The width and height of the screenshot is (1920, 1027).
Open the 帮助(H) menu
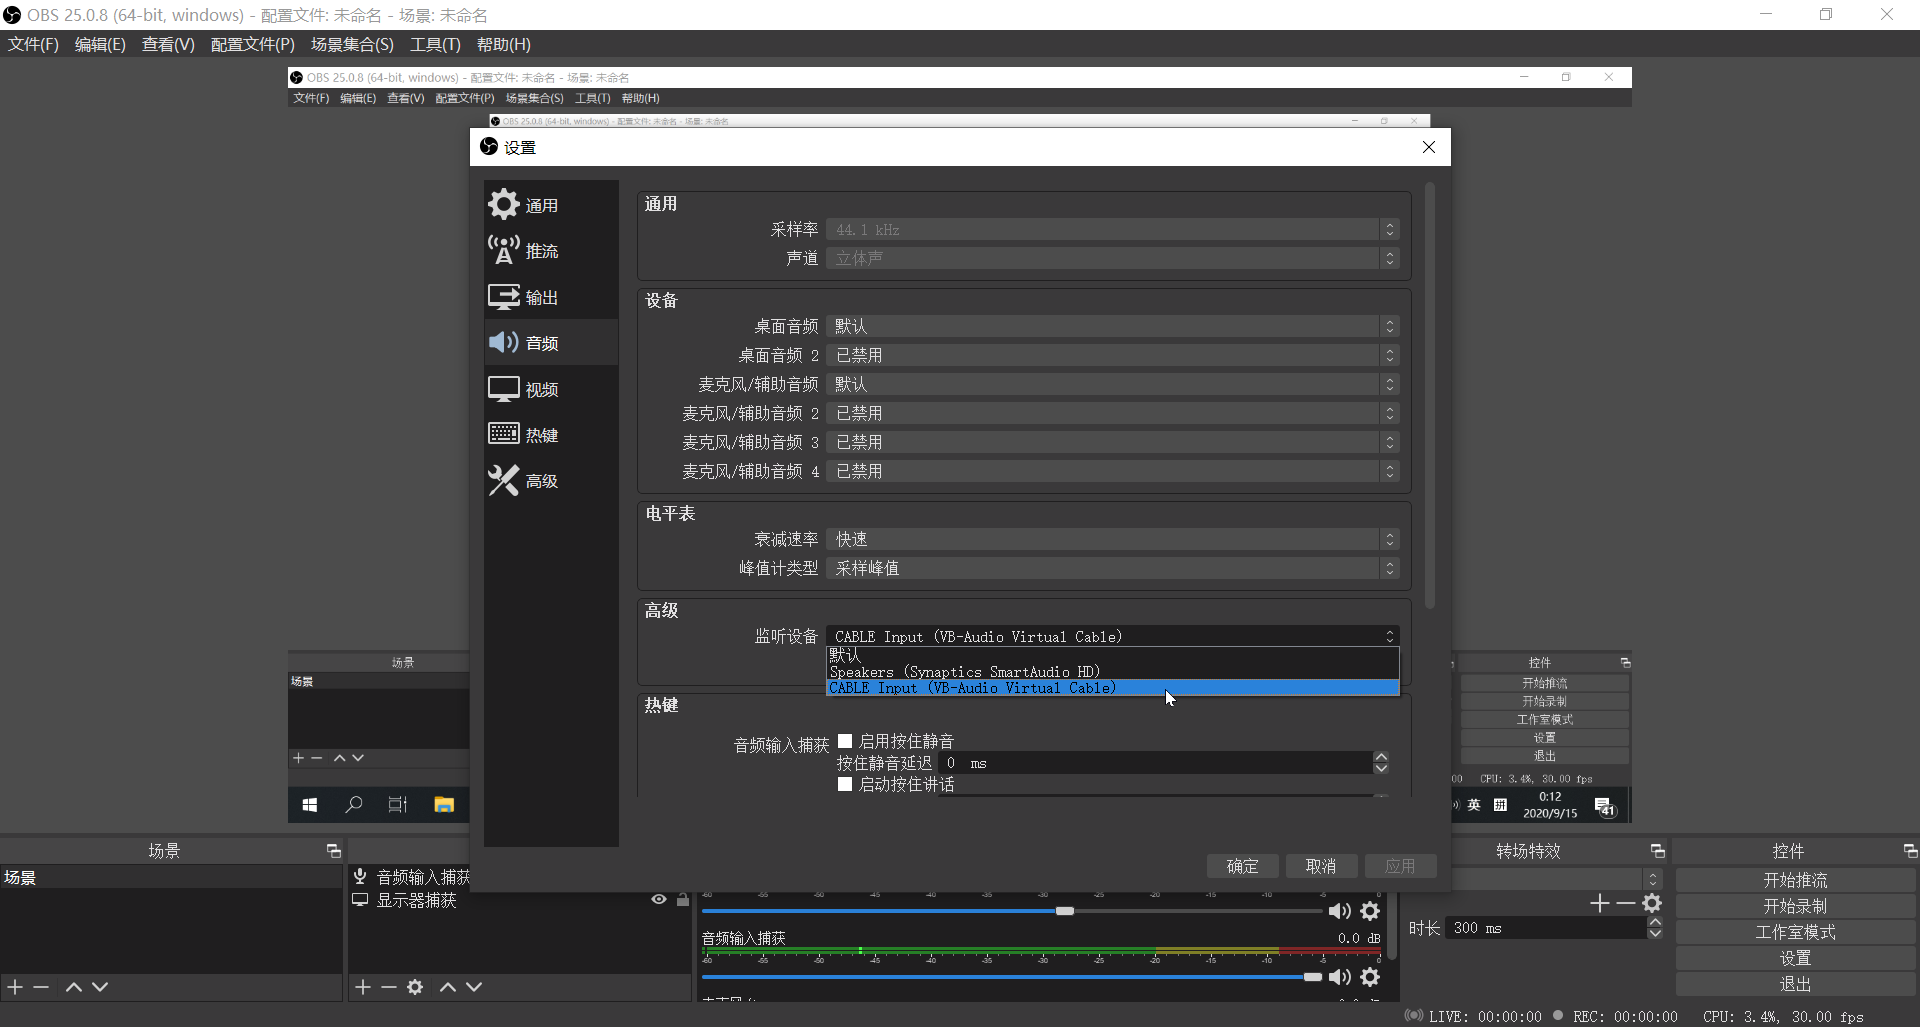[x=503, y=44]
